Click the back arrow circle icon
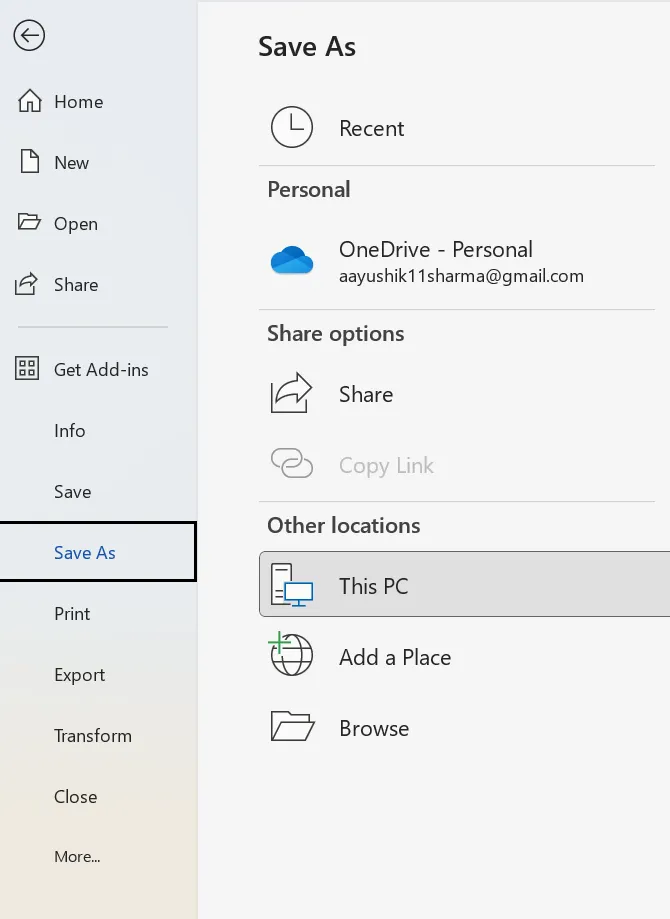 pyautogui.click(x=29, y=36)
